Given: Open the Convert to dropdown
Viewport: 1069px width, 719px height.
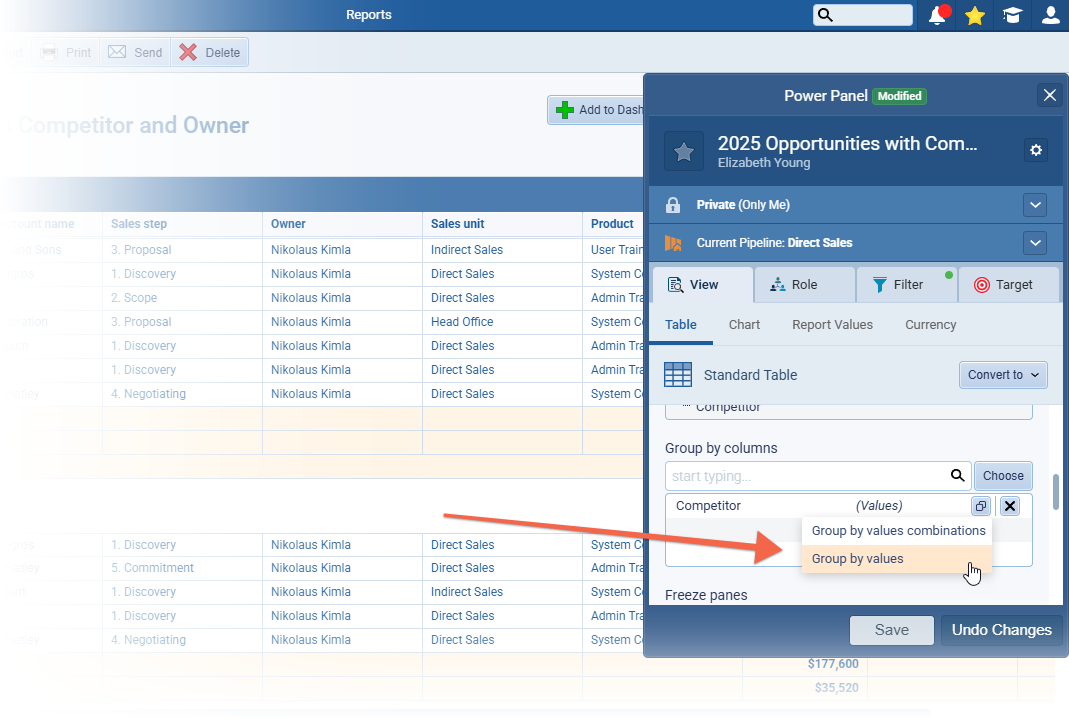Looking at the screenshot, I should click(x=1002, y=375).
